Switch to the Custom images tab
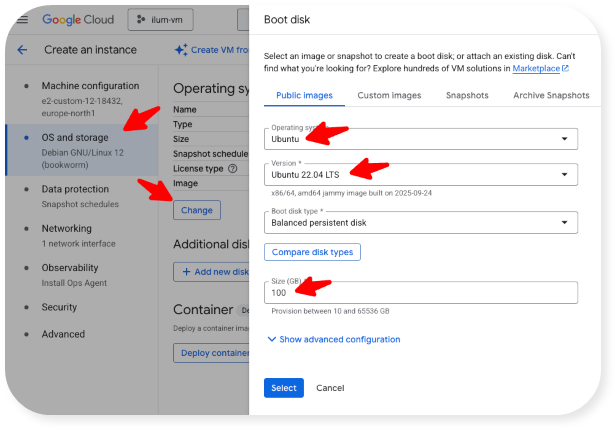 pos(389,95)
